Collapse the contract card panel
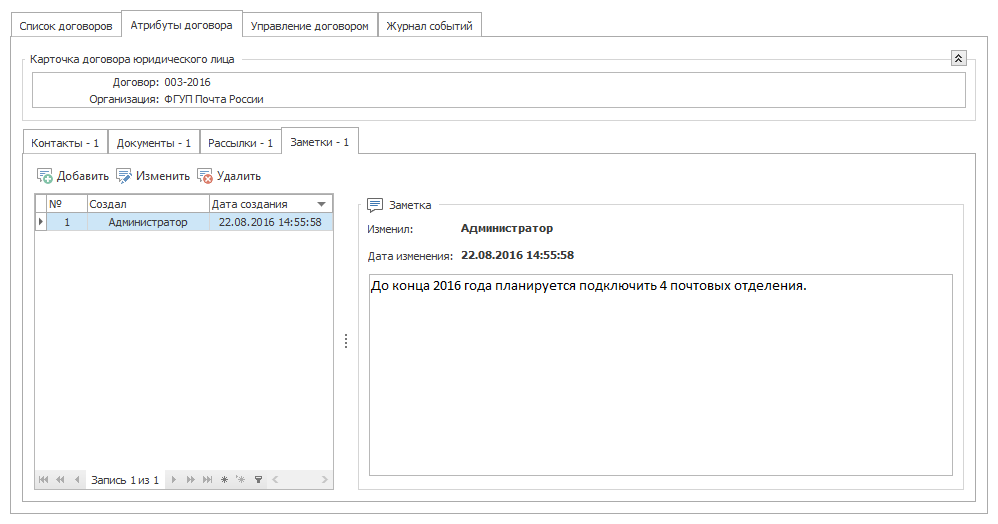 959,58
